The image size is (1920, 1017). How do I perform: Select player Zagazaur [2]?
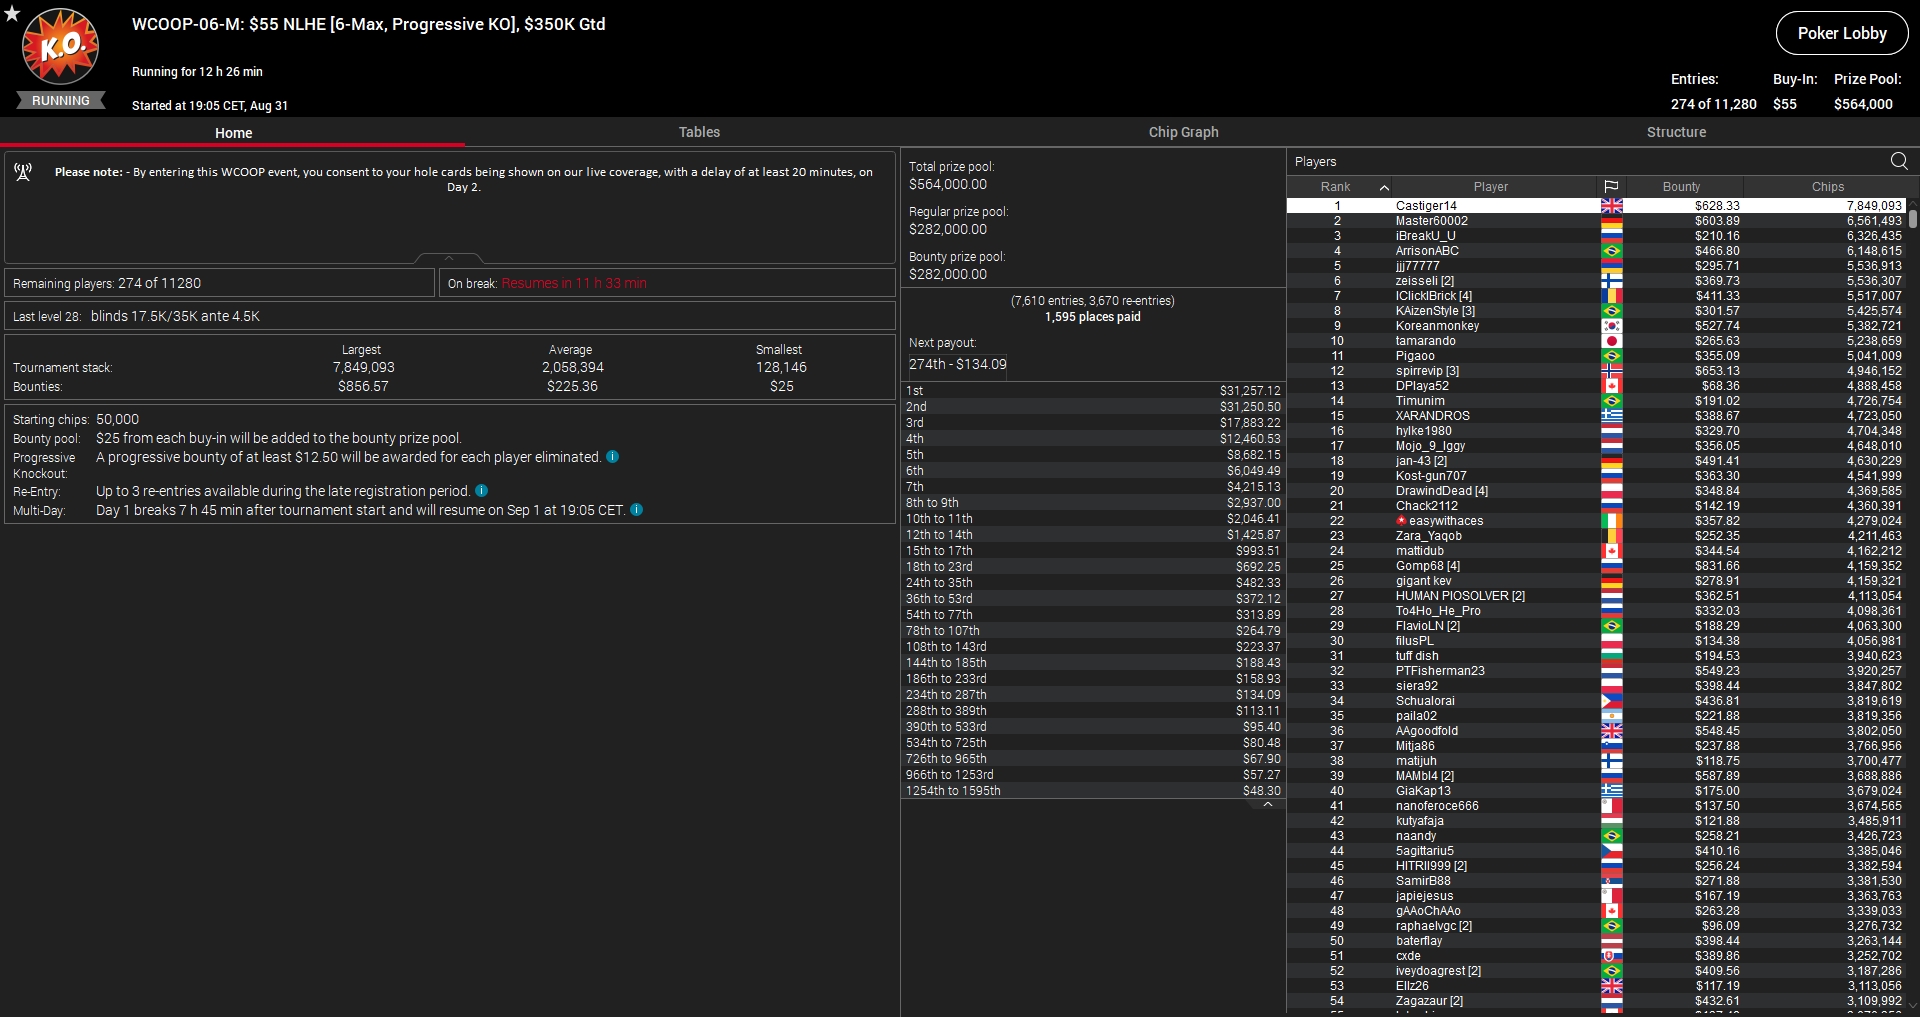pos(1596,1001)
